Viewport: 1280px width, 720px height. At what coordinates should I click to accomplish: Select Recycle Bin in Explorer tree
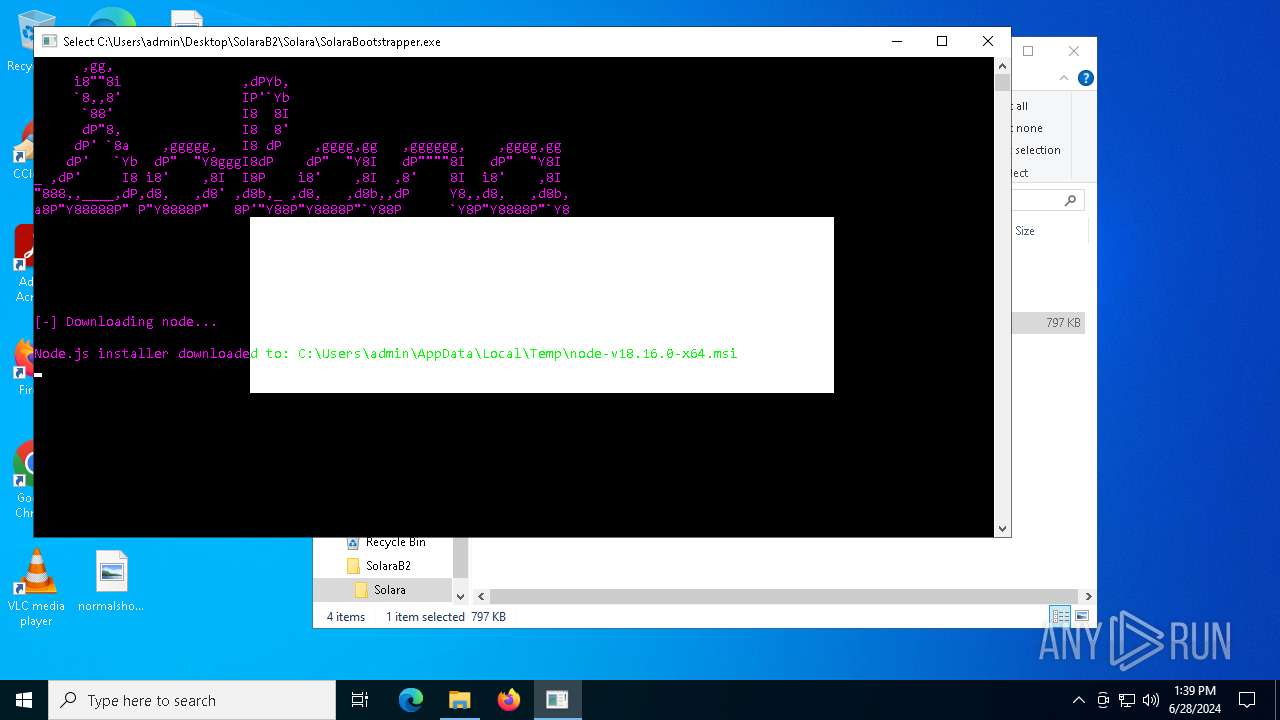coord(395,542)
